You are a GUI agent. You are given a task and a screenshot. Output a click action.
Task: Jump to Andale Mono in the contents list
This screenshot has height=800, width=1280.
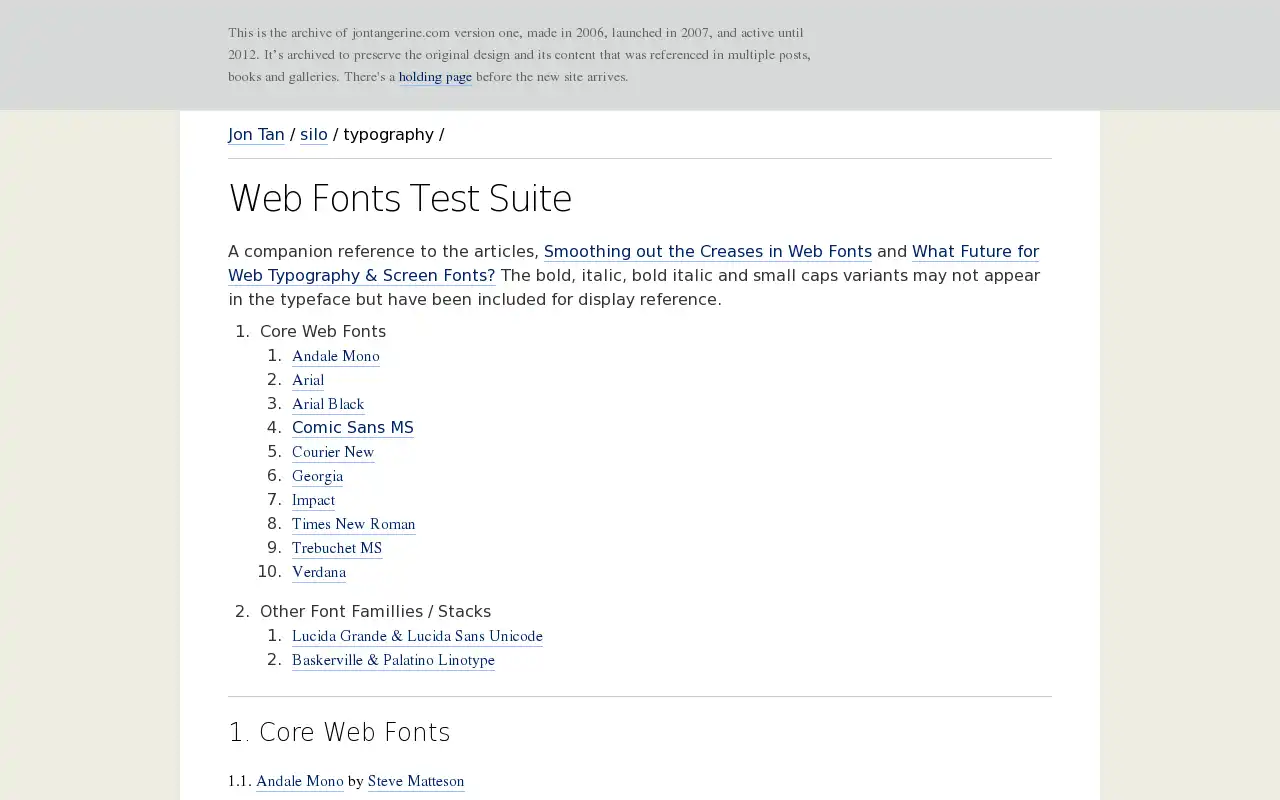point(335,356)
